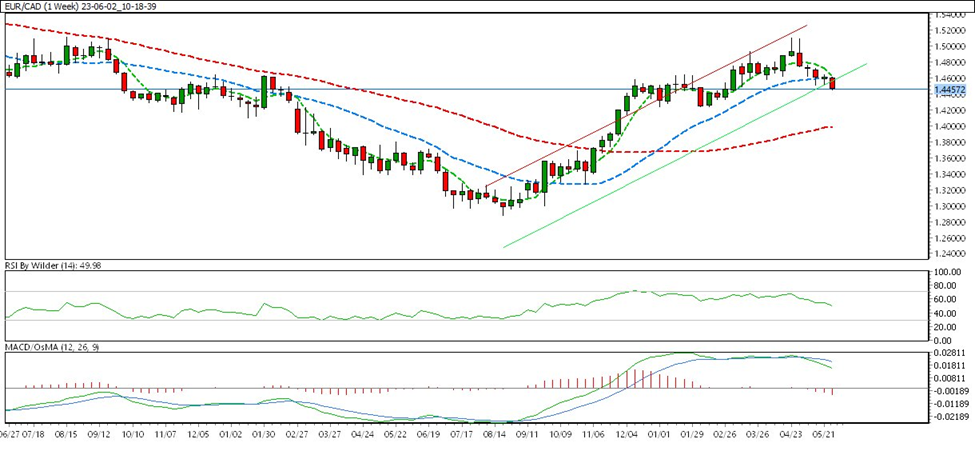
Task: Click the MACD scale value -0.02189
Action: [x=950, y=418]
